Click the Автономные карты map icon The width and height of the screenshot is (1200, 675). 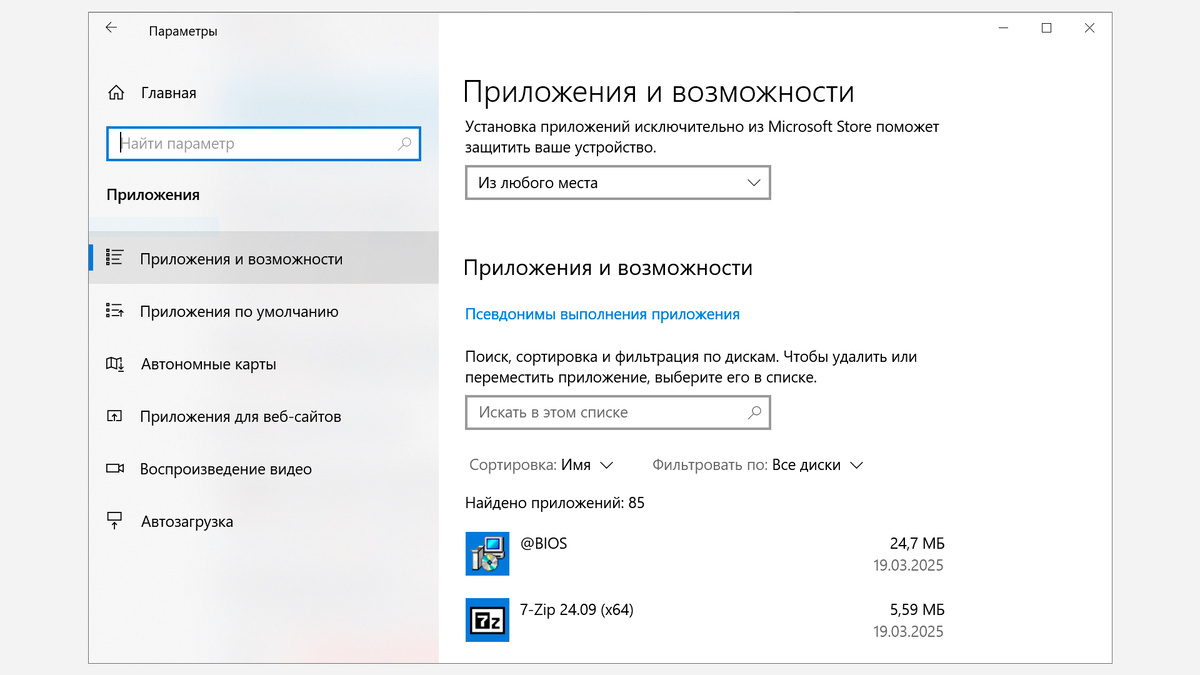[114, 364]
